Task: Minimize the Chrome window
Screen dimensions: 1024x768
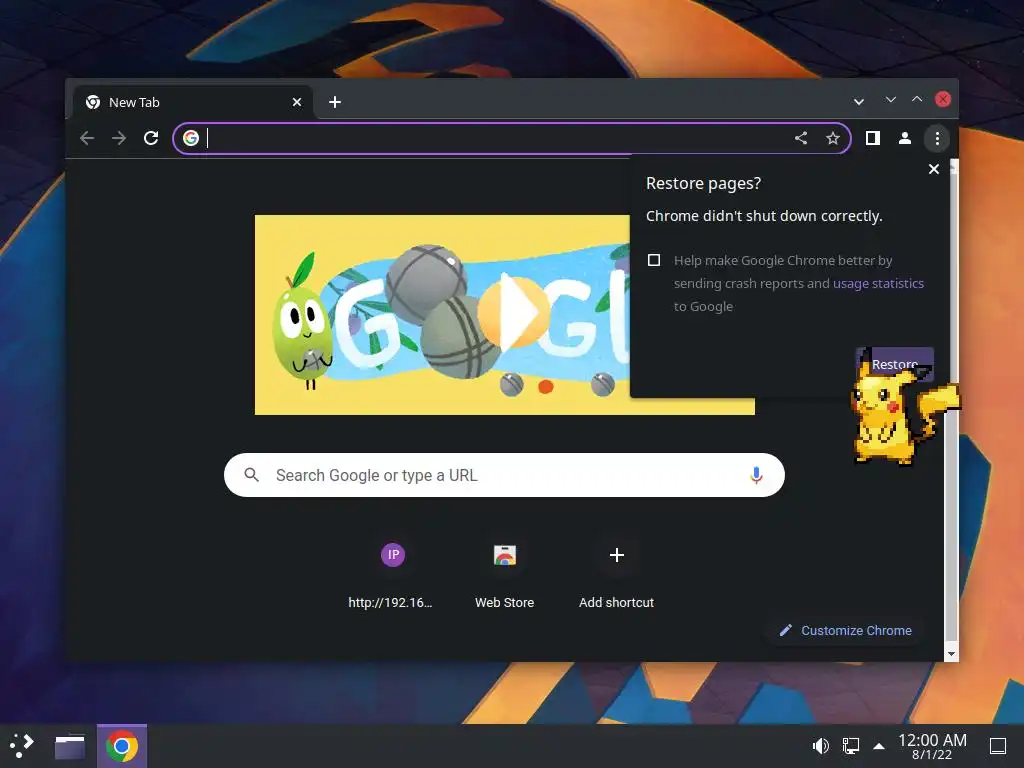Action: [891, 99]
